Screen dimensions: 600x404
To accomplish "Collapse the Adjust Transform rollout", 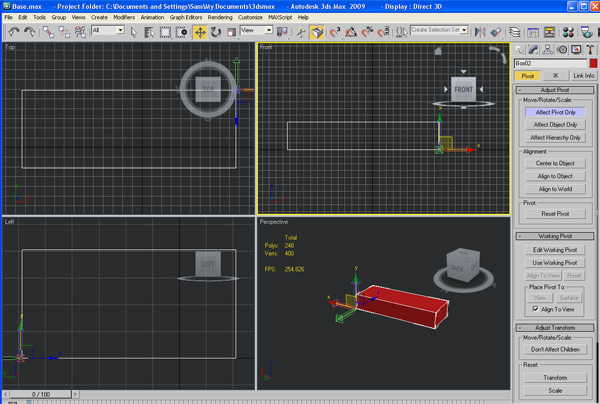I will pyautogui.click(x=555, y=328).
